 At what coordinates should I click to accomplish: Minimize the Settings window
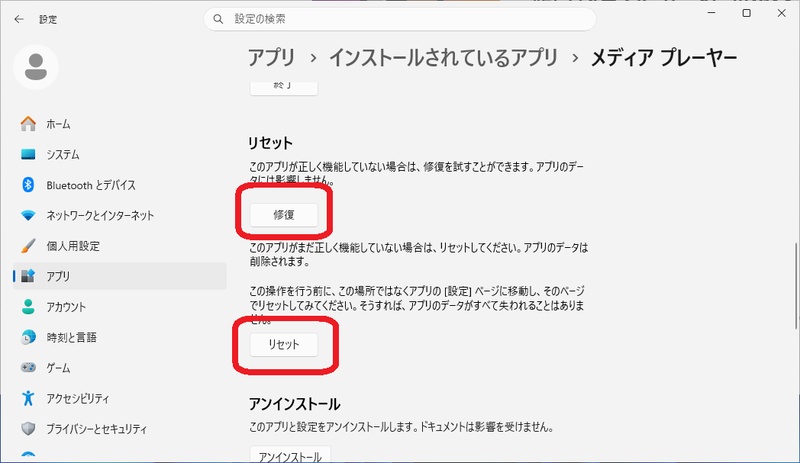point(712,13)
